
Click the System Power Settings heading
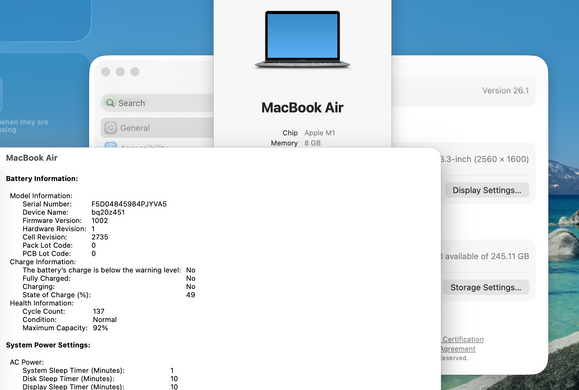tap(48, 345)
